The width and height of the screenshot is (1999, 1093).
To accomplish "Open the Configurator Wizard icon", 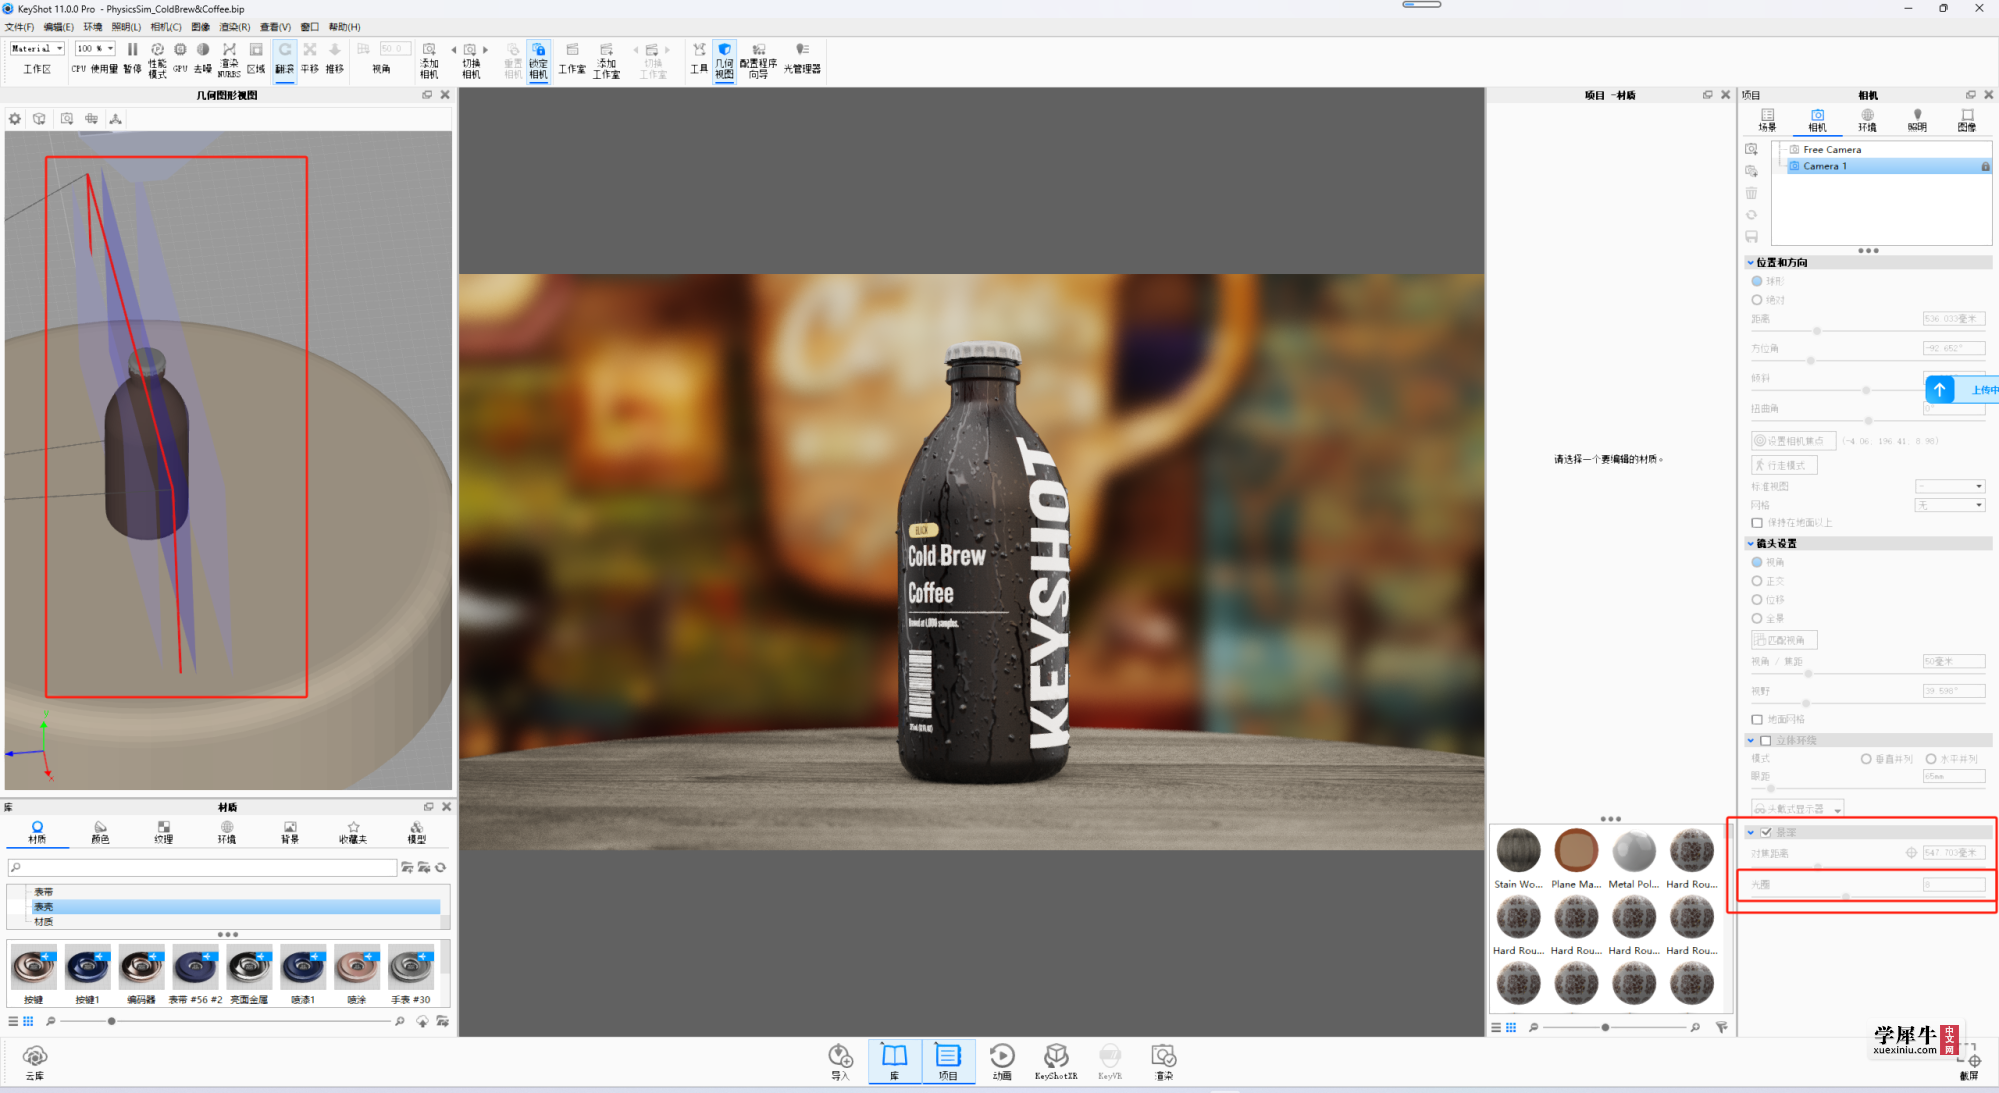I will tap(759, 50).
